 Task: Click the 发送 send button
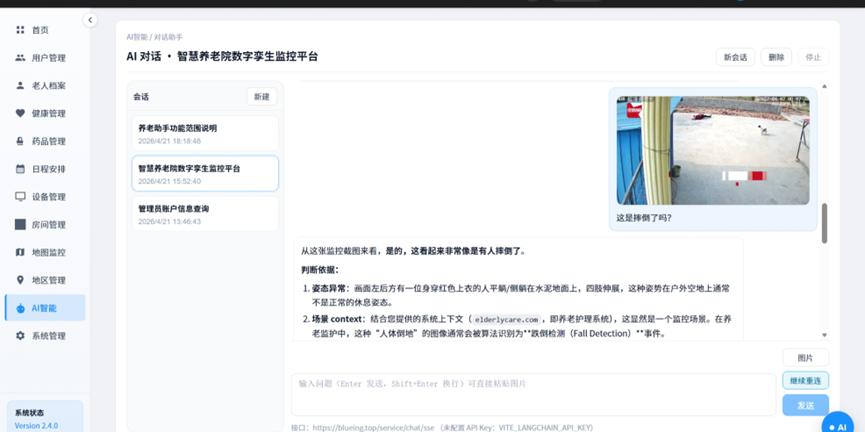tap(805, 405)
